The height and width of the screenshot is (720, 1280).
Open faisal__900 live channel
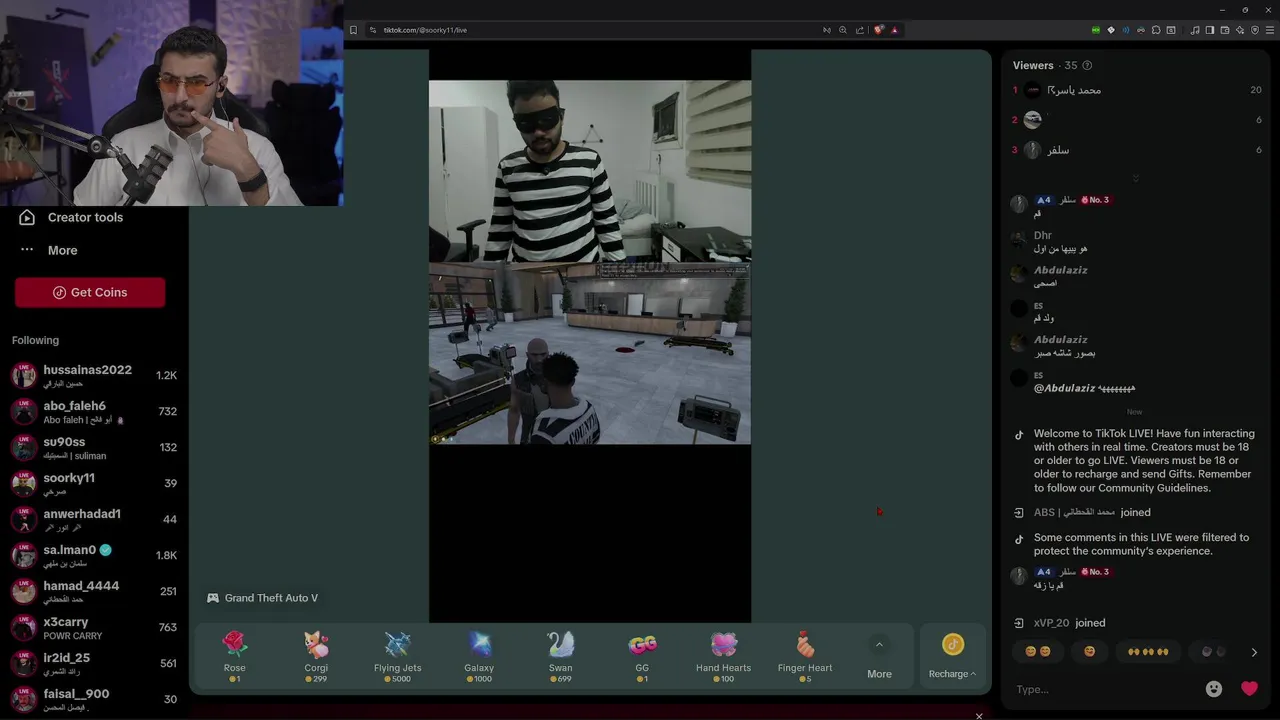pos(94,699)
